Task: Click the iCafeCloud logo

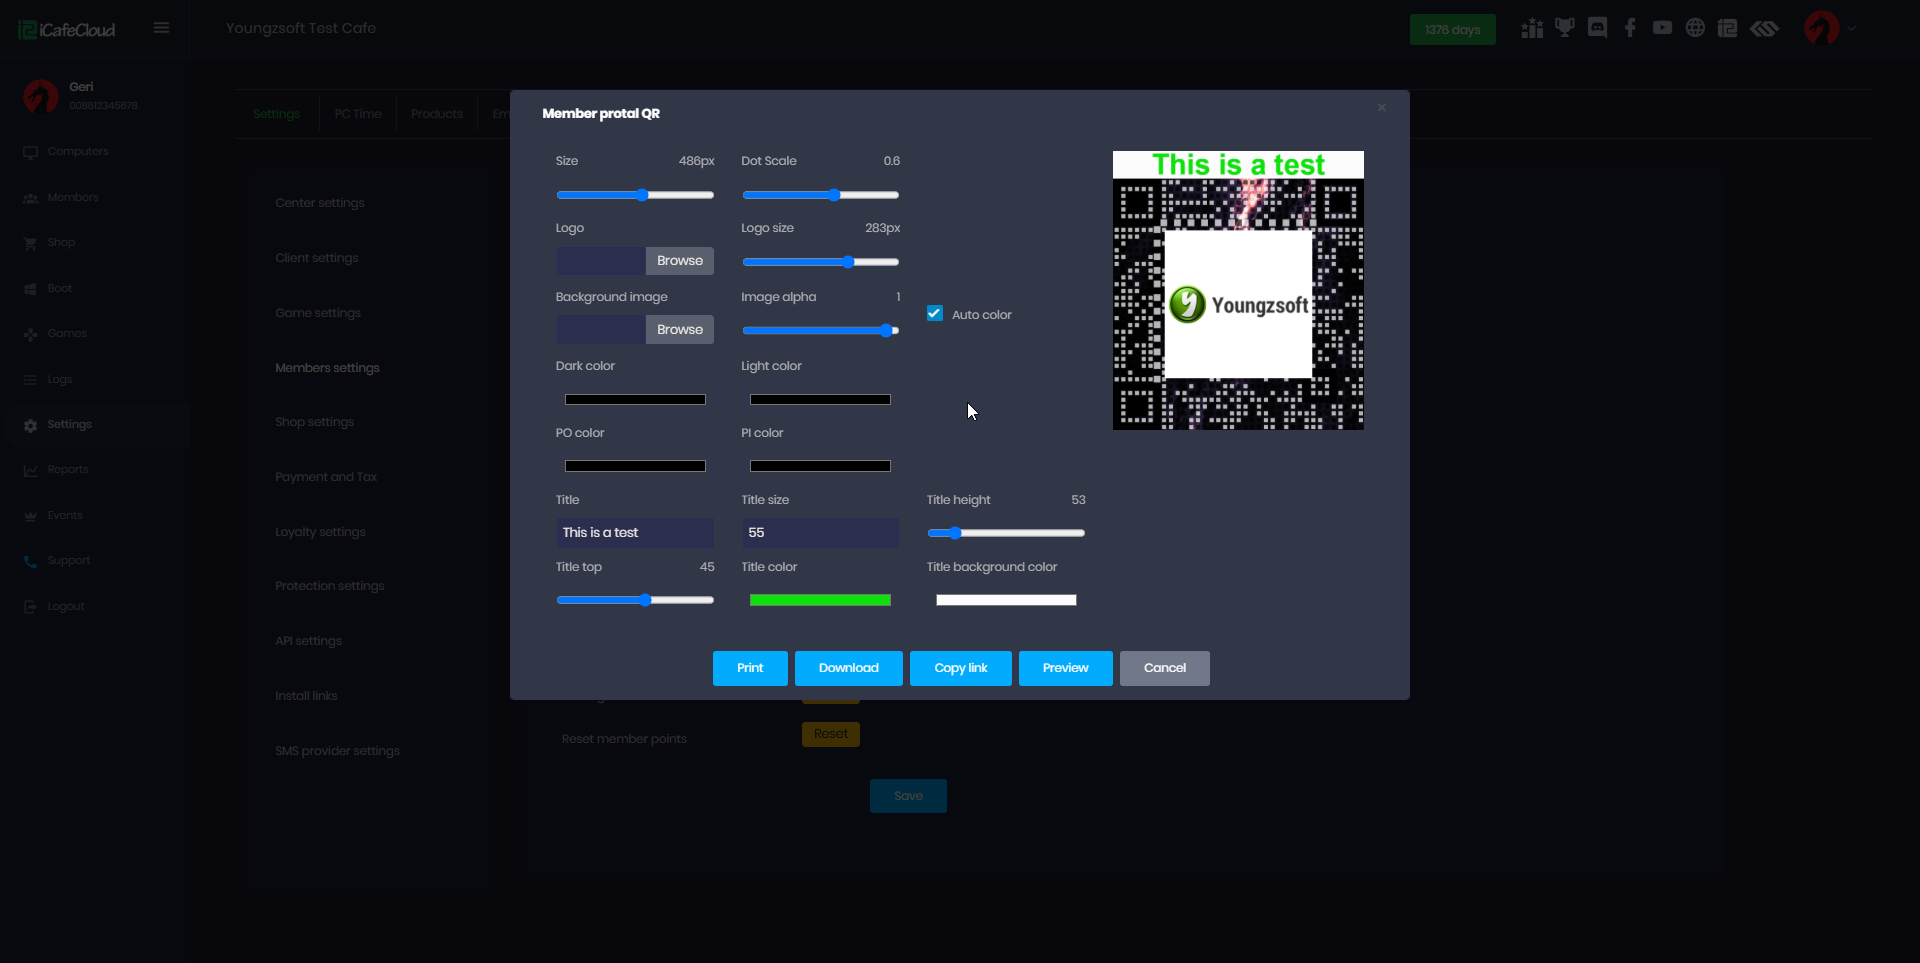Action: click(67, 30)
